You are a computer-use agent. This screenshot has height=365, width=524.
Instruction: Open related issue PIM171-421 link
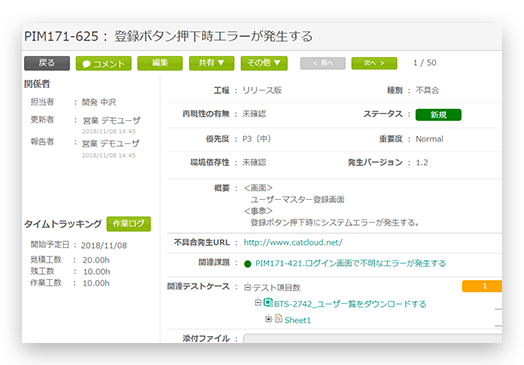(351, 263)
